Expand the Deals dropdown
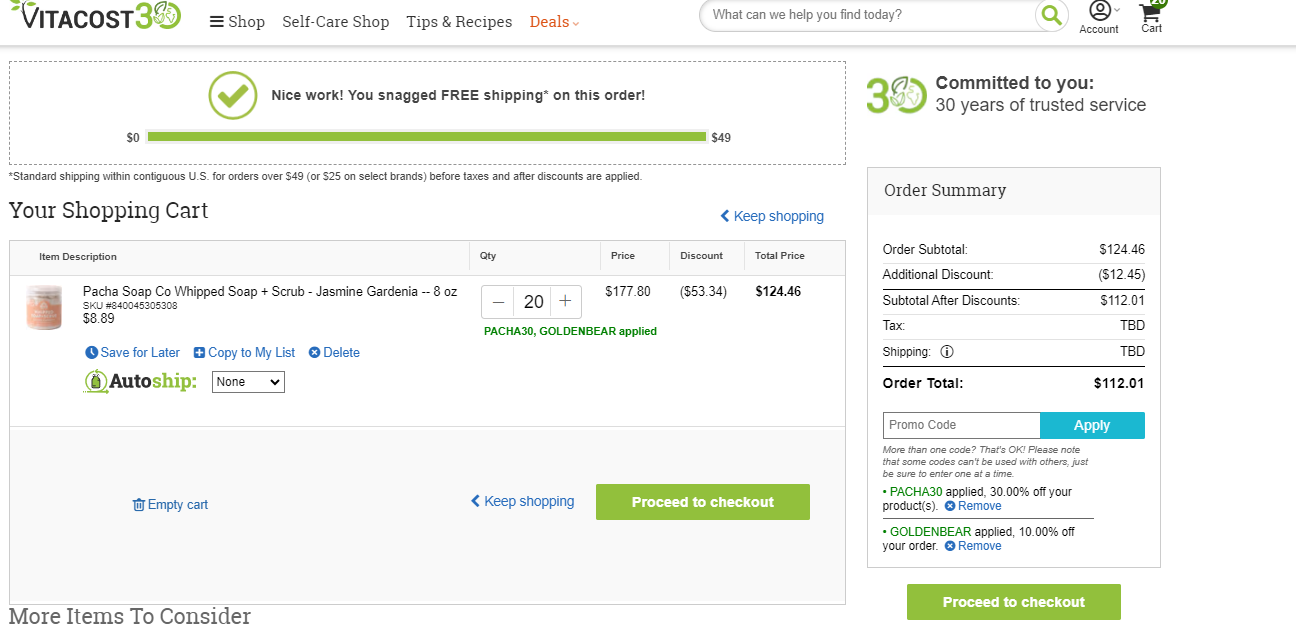The image size is (1296, 634). point(554,21)
